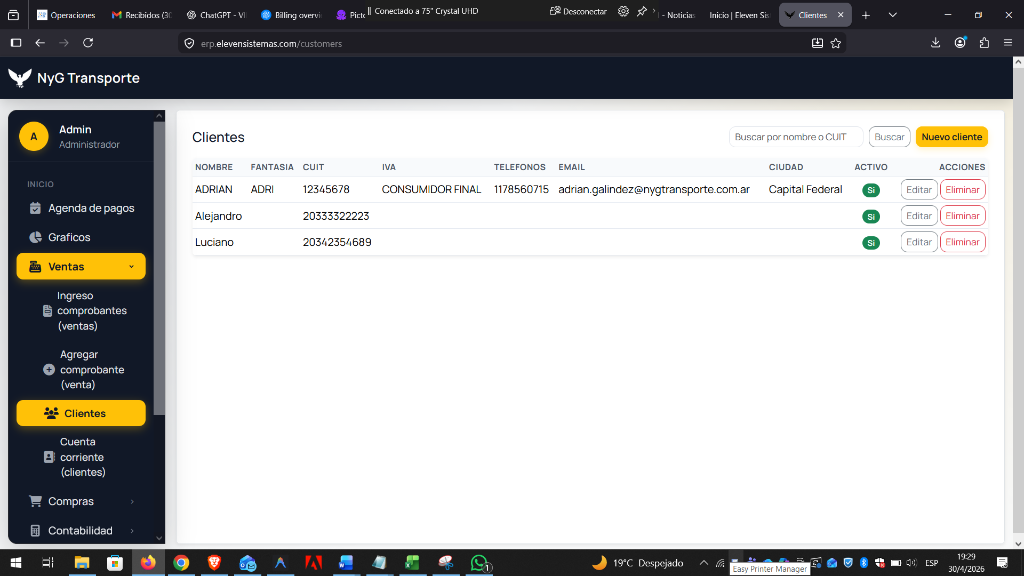The image size is (1024, 576).
Task: Open Excel from the taskbar
Action: point(412,562)
